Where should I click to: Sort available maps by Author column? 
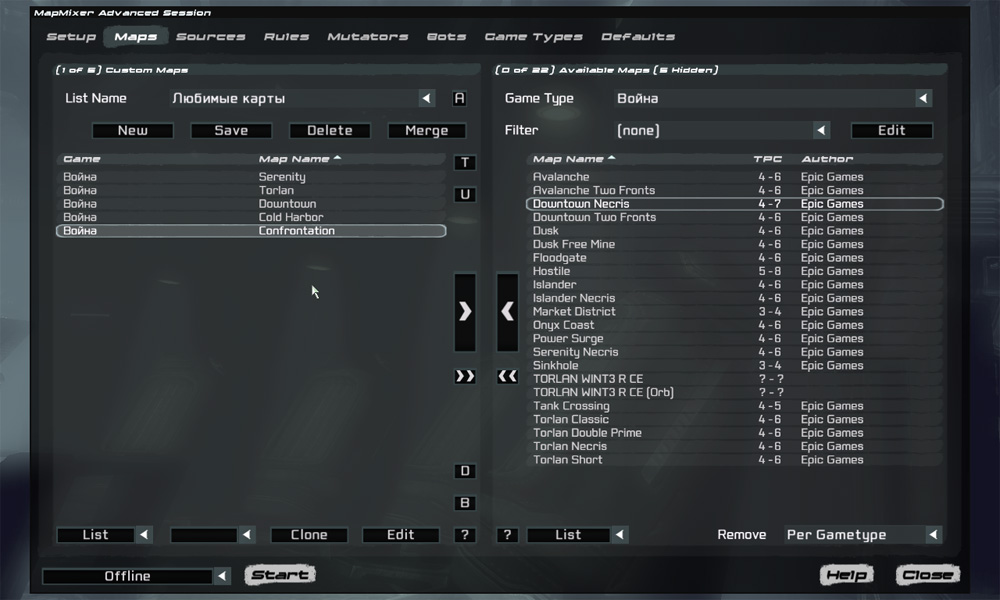tap(827, 159)
